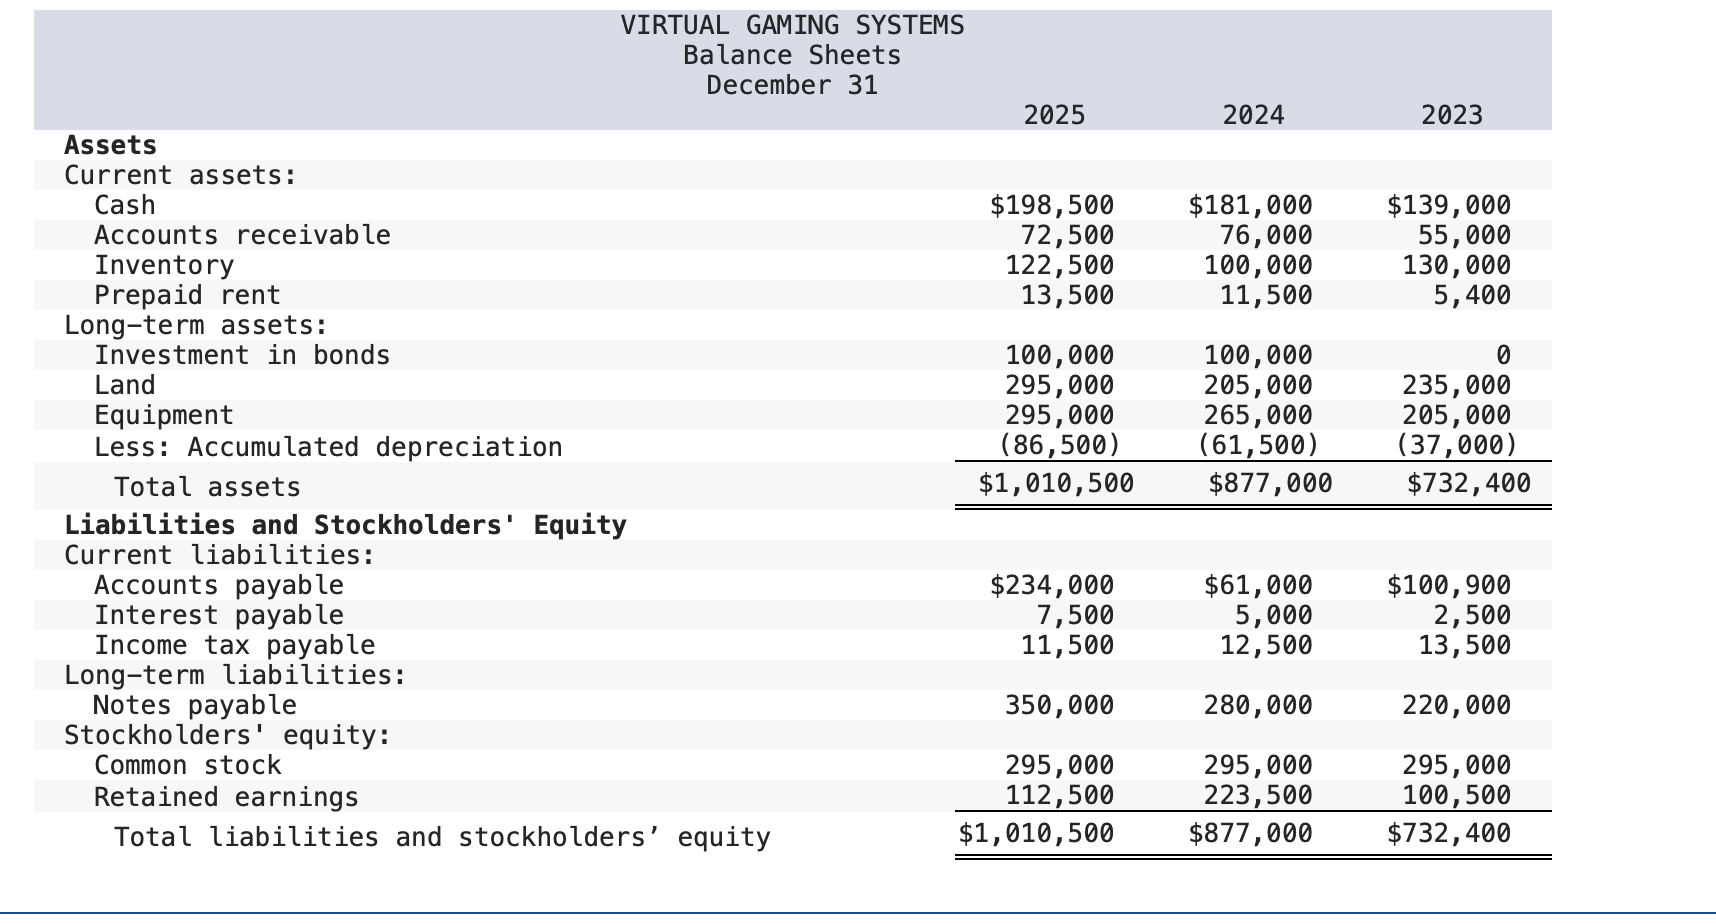Viewport: 1716px width, 924px height.
Task: Select Inventory value 122,500
Action: click(x=1059, y=265)
